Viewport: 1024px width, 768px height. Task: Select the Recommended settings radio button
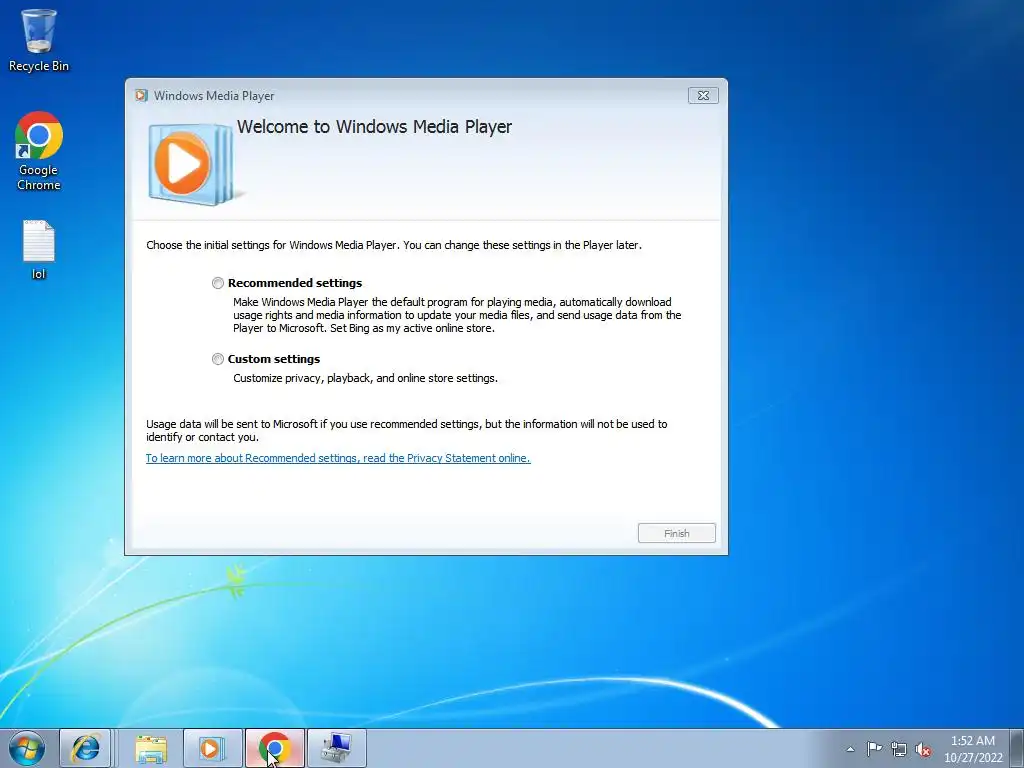point(217,283)
